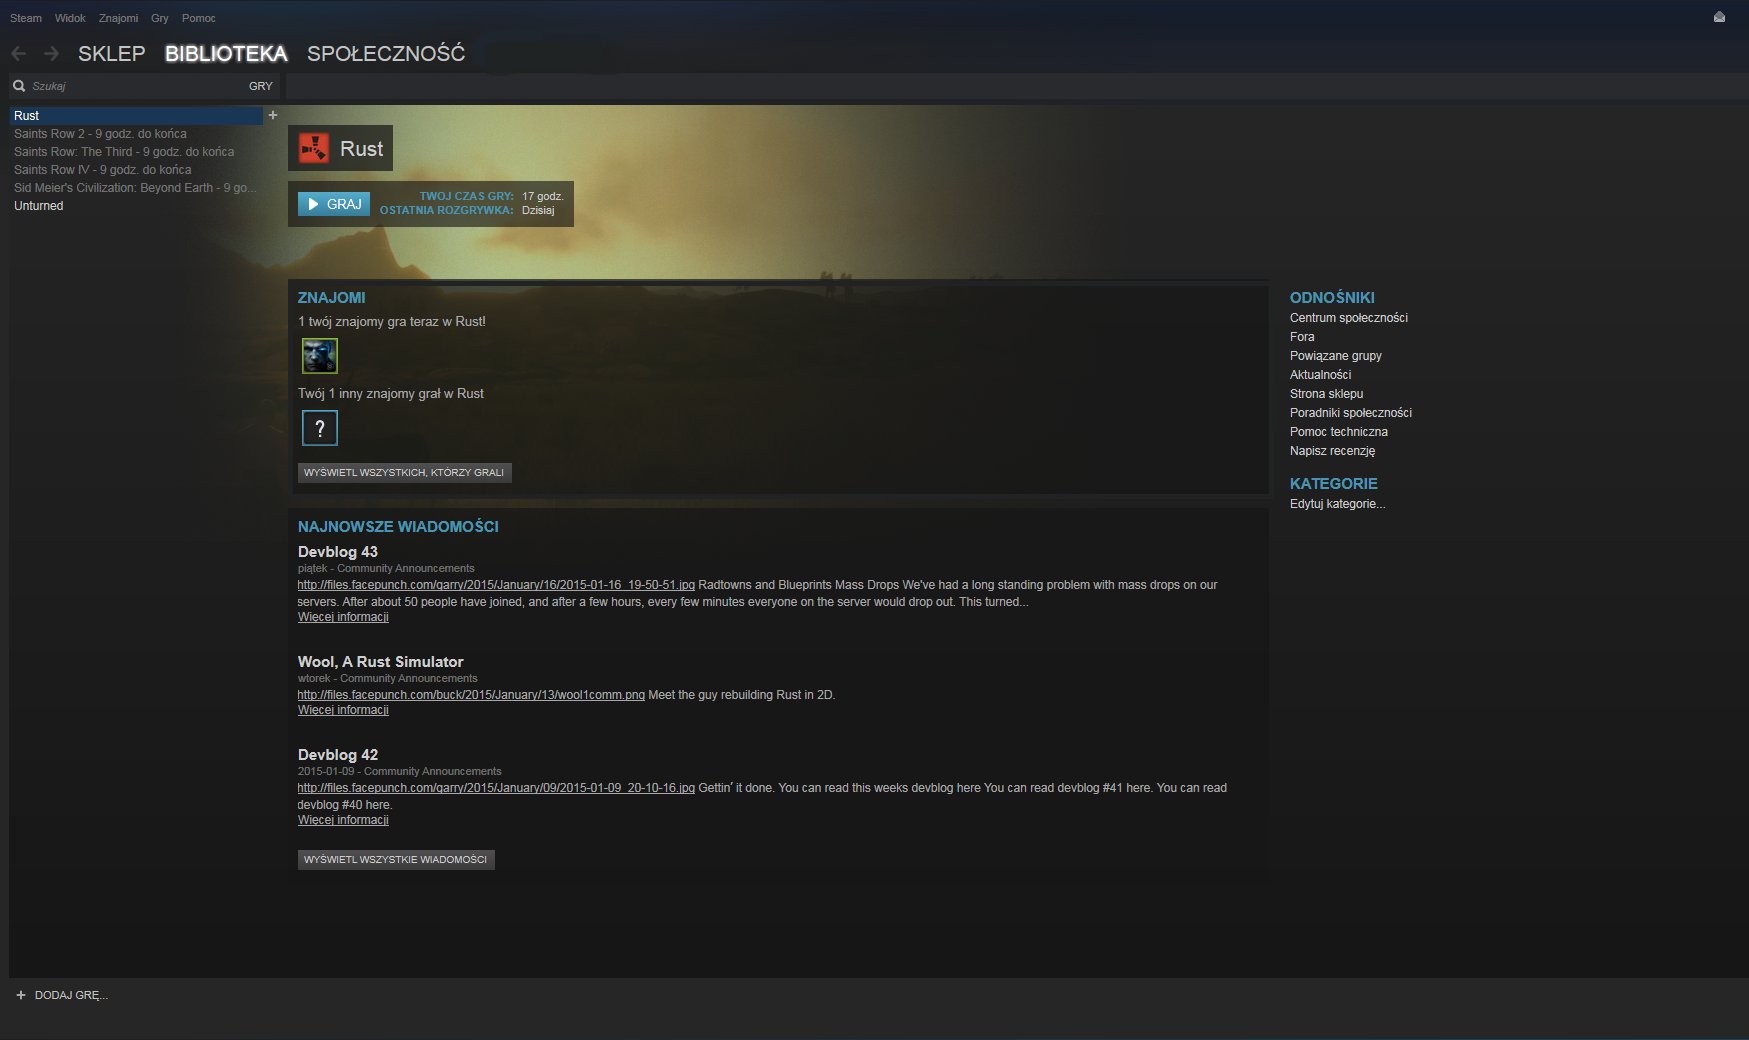Open the 2015-01-09 facepunch image link
The image size is (1749, 1040).
(x=496, y=788)
